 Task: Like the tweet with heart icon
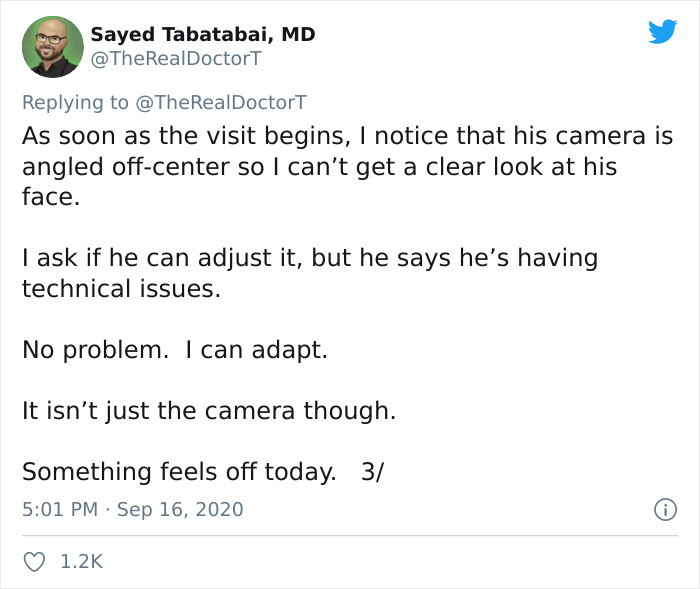click(34, 562)
